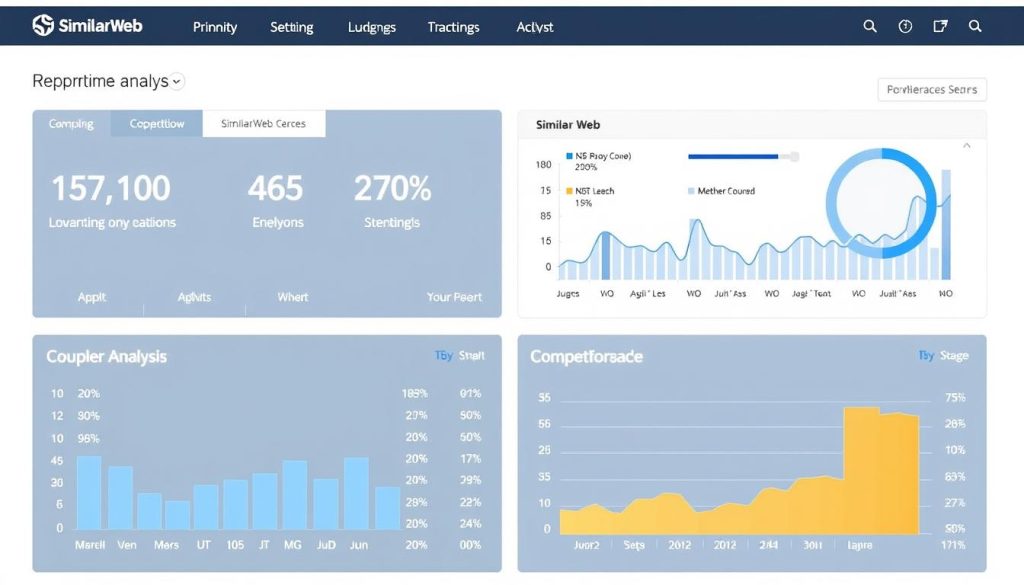Click the SimilarWeb logo icon

tap(43, 25)
